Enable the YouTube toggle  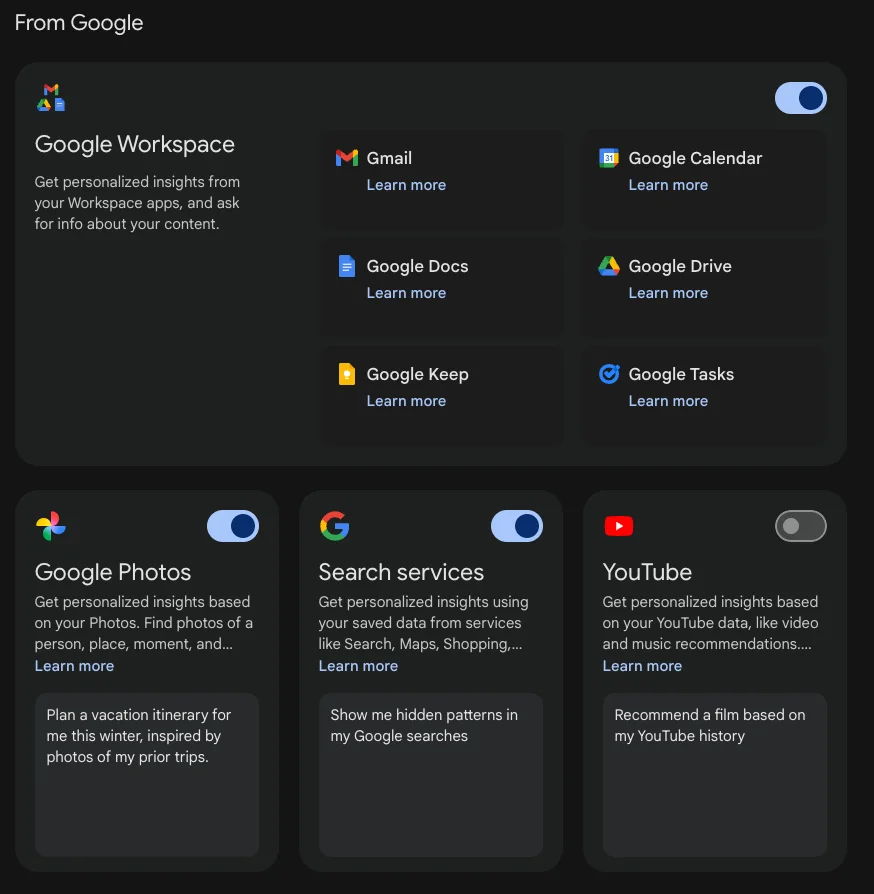[x=801, y=526]
